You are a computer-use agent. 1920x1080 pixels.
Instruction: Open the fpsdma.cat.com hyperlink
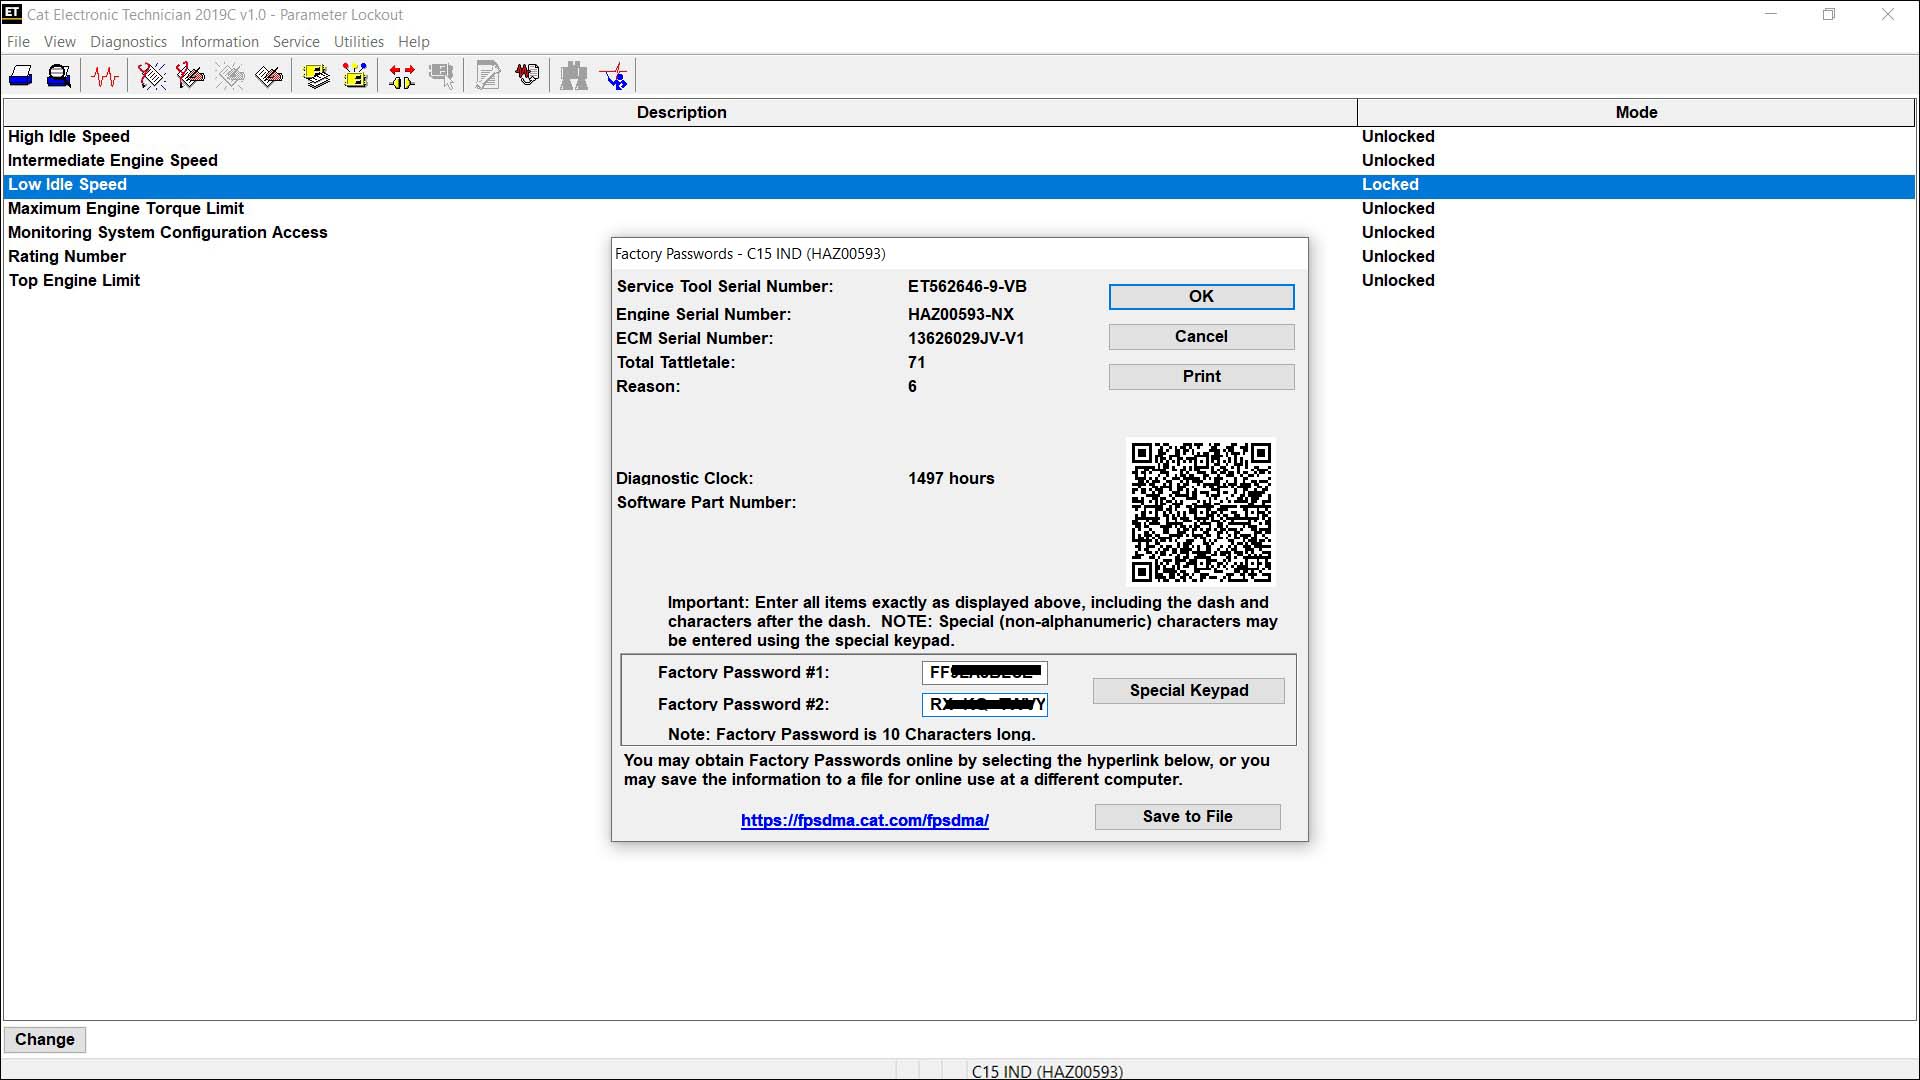click(x=864, y=820)
